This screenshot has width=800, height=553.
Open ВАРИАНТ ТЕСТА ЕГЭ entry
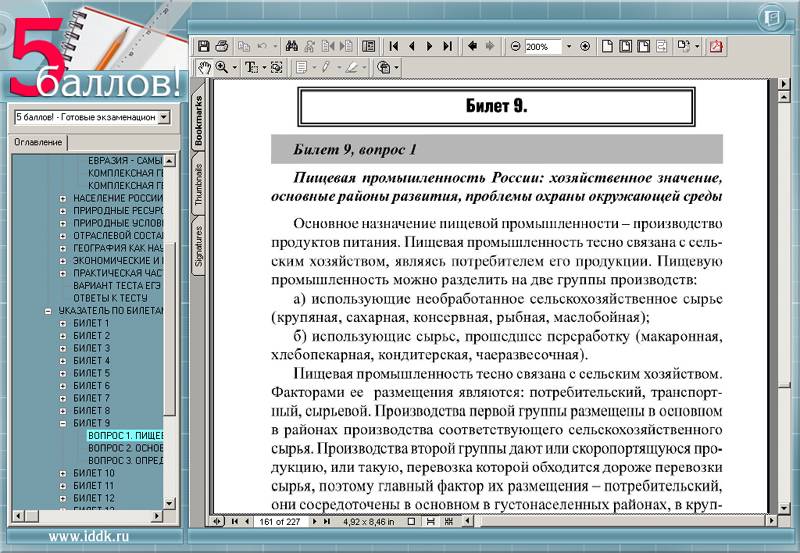(117, 286)
